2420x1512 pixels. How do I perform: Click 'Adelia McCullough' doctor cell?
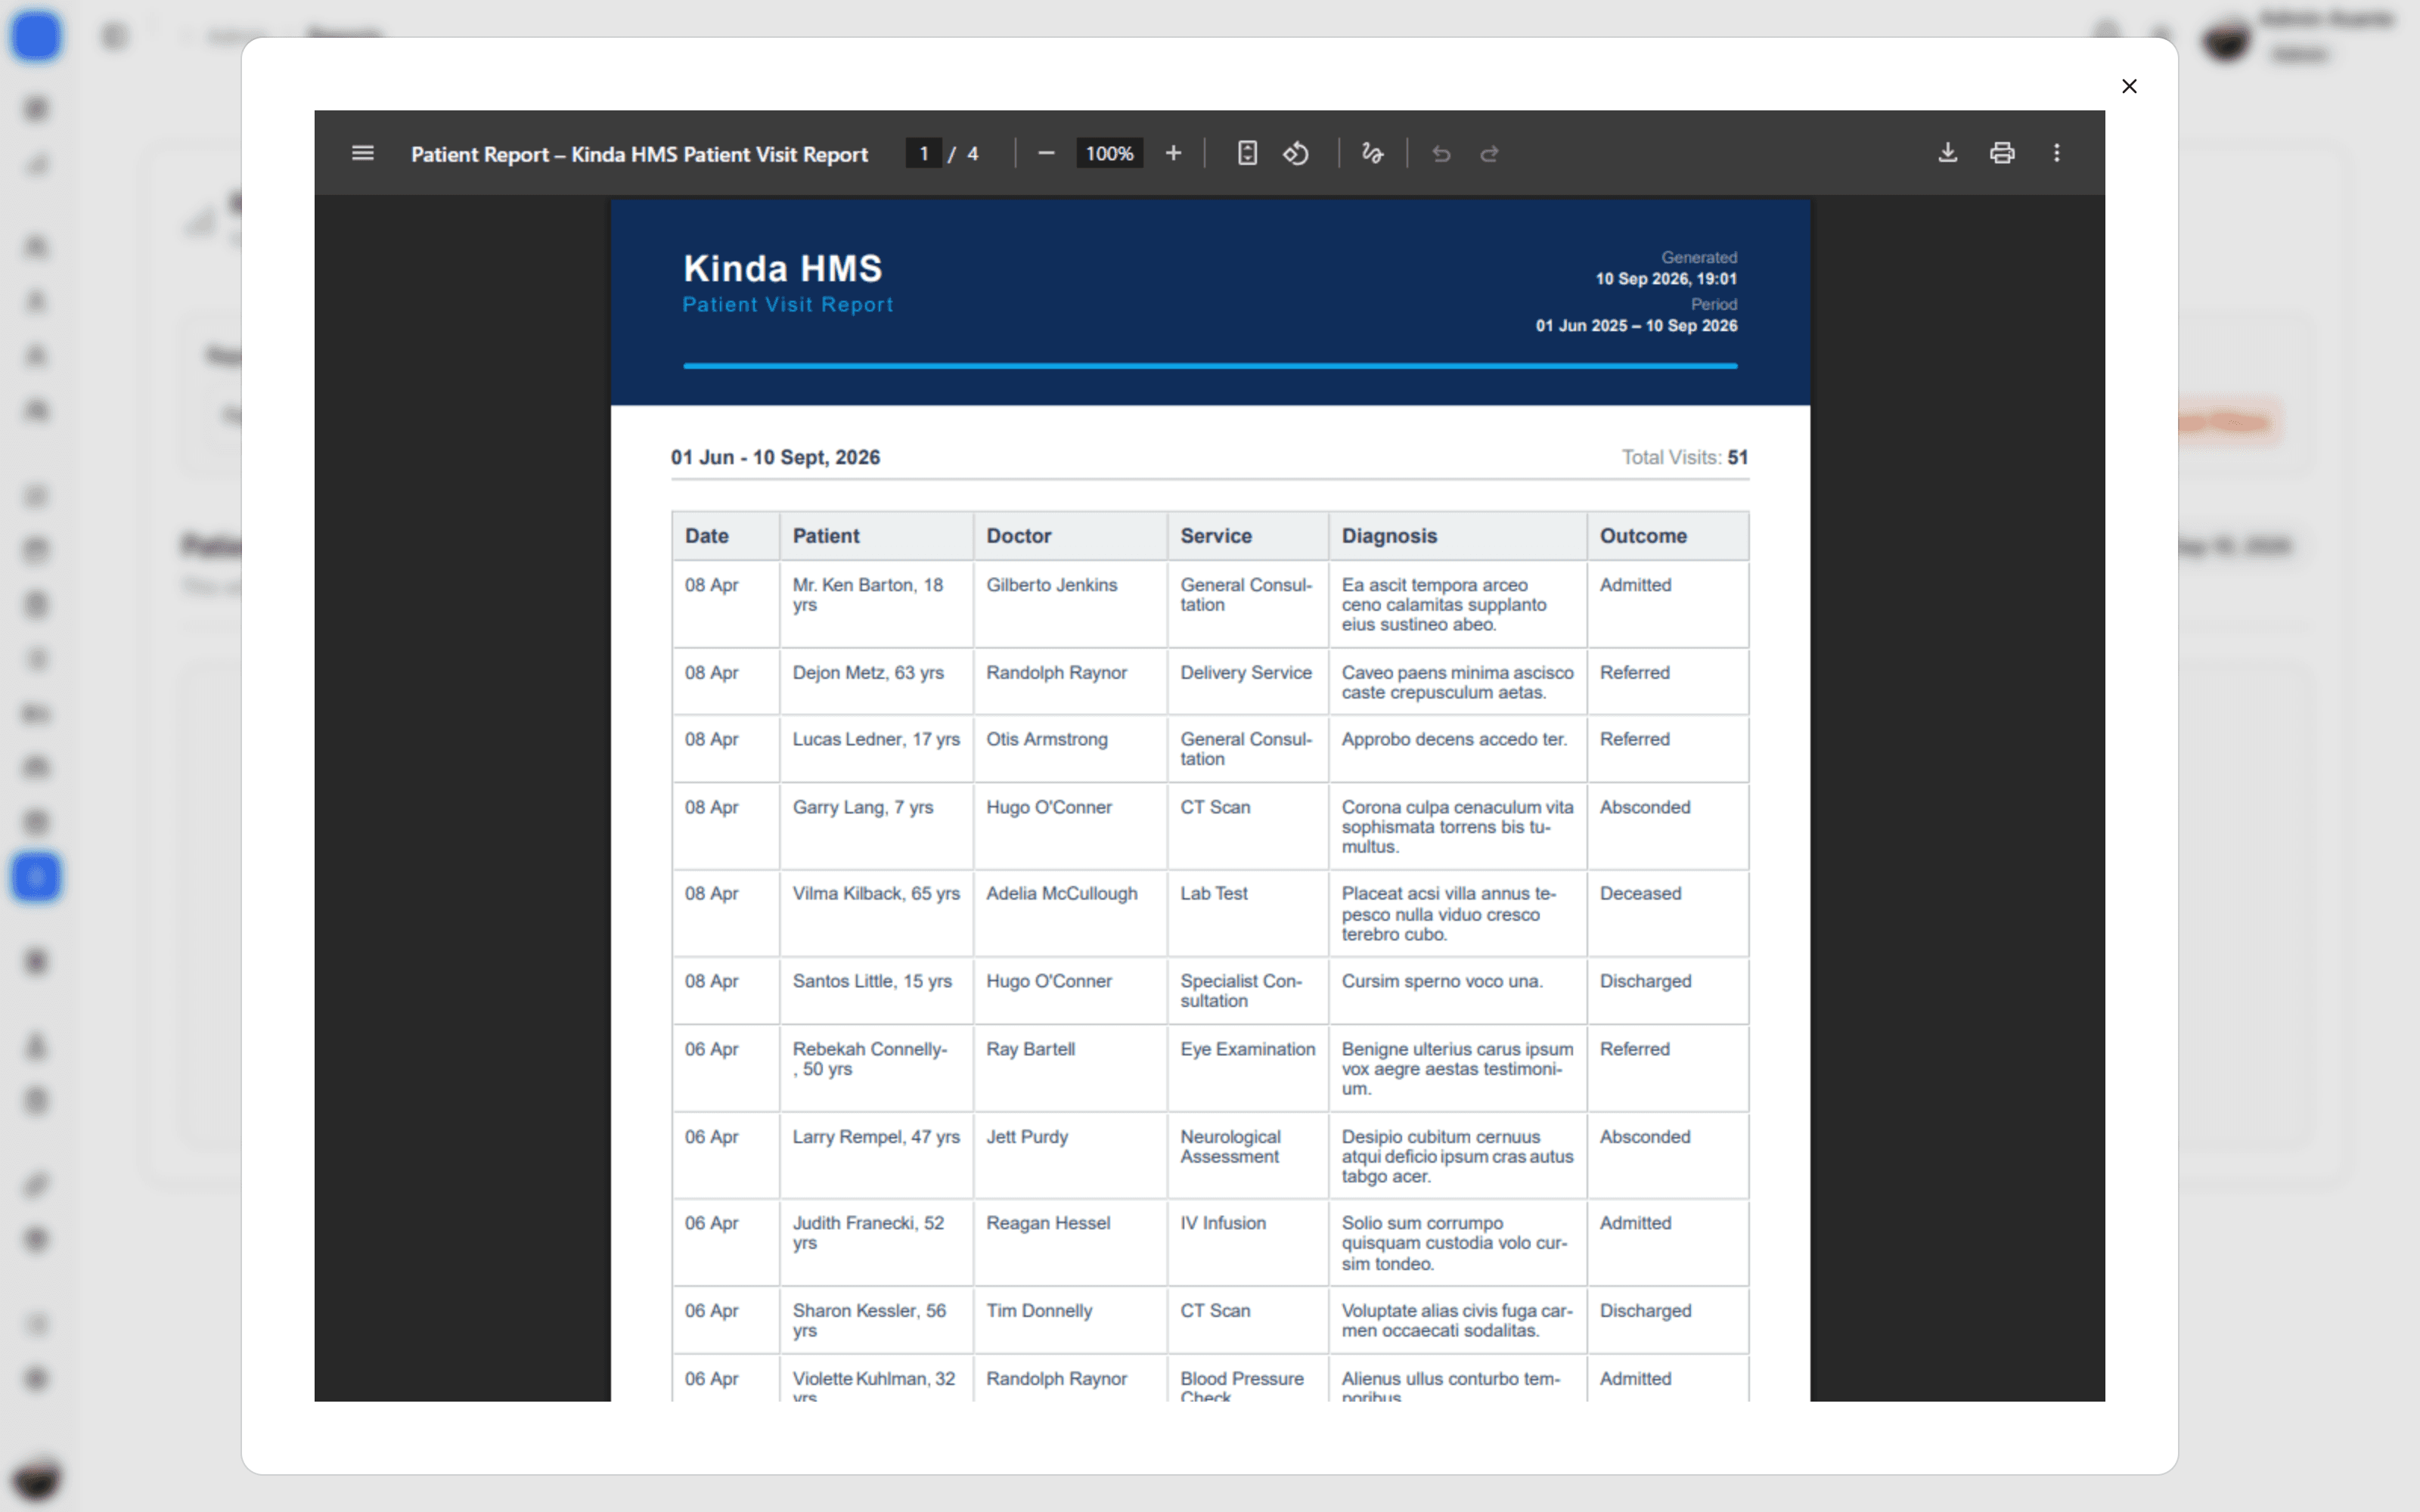tap(1070, 914)
